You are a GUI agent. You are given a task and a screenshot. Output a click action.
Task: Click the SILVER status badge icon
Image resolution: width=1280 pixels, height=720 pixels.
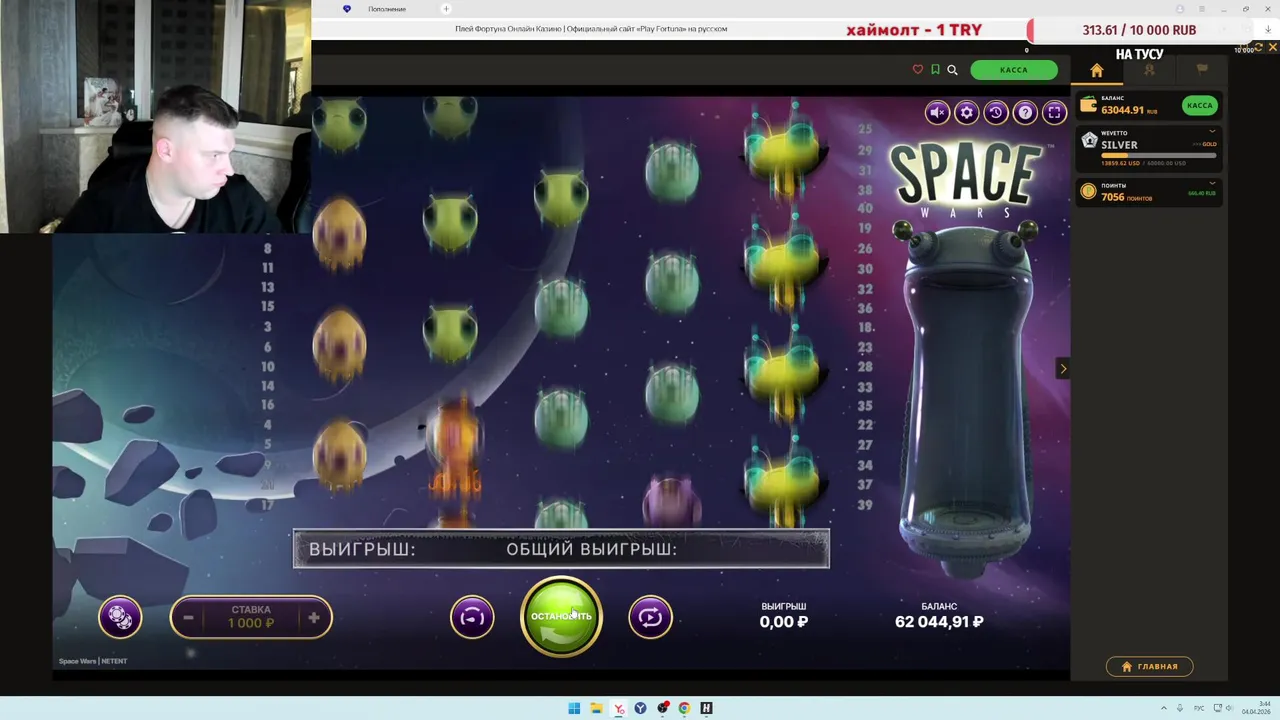tap(1089, 141)
